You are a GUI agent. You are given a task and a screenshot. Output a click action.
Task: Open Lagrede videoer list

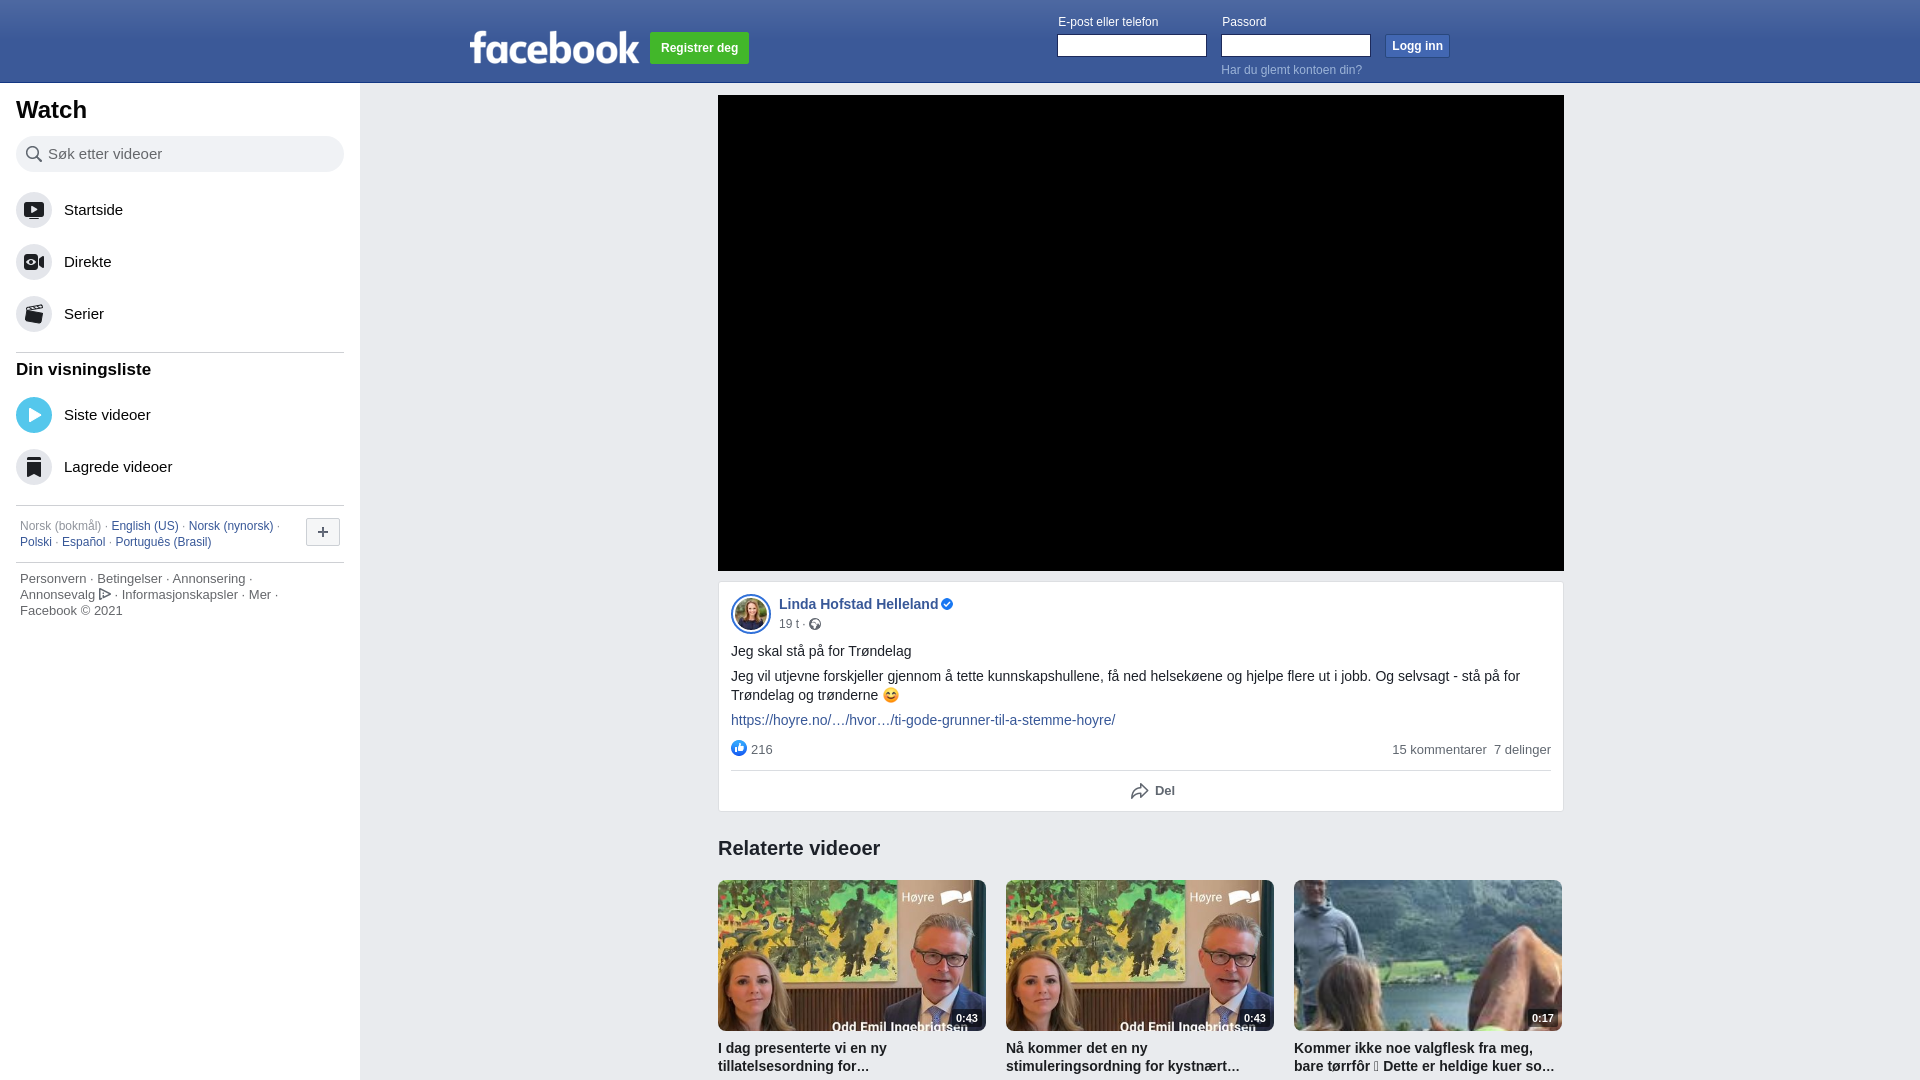180,467
